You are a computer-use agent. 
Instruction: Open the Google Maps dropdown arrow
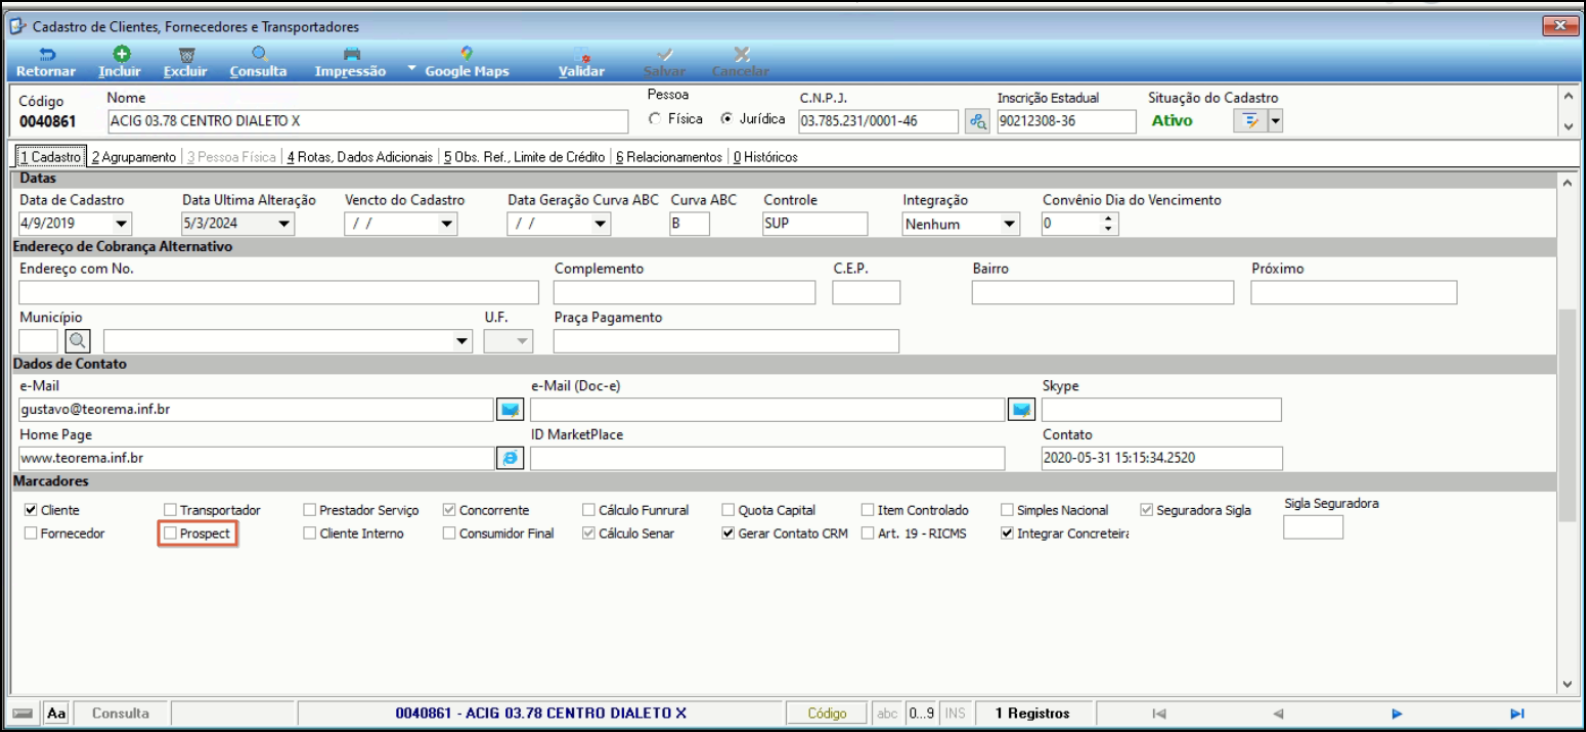(x=412, y=68)
